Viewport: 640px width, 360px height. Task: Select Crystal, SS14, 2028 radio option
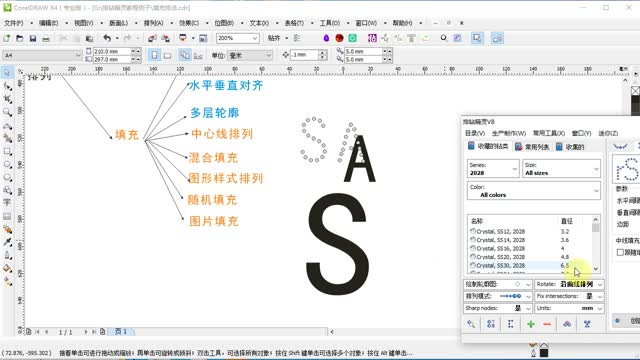(473, 240)
